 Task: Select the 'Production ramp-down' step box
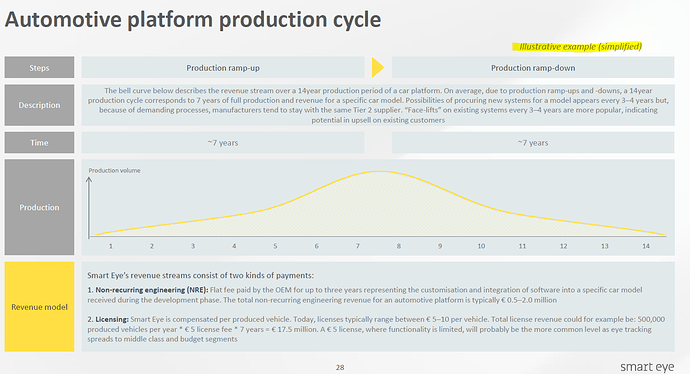tap(533, 68)
